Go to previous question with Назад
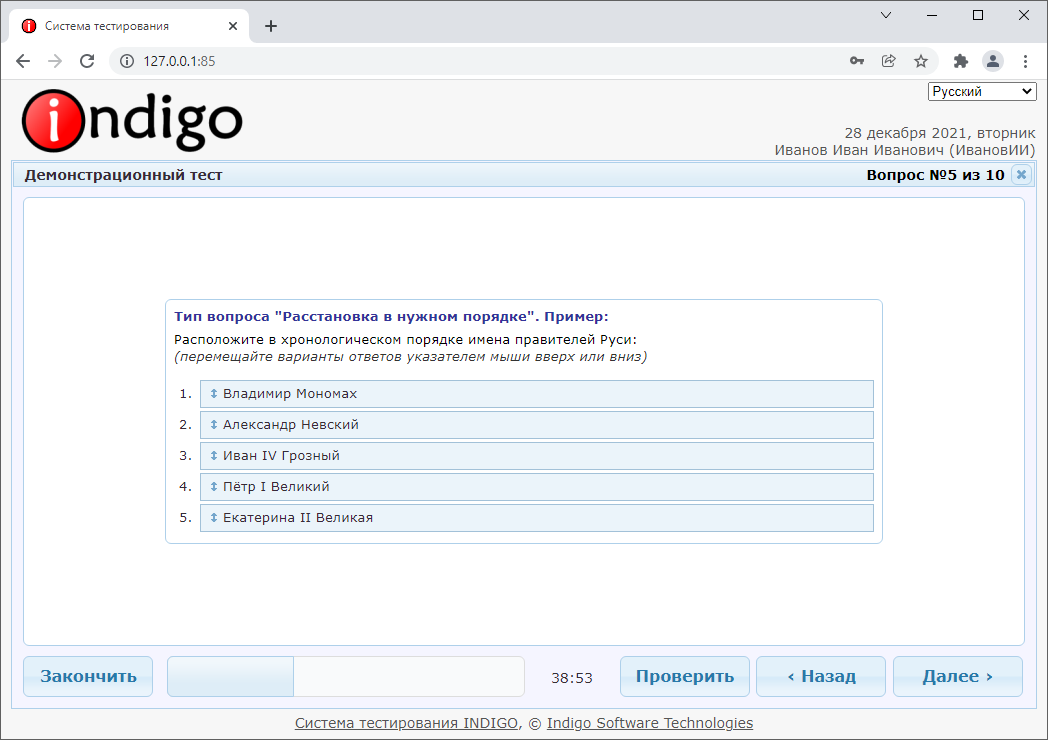The height and width of the screenshot is (740, 1048). 821,676
